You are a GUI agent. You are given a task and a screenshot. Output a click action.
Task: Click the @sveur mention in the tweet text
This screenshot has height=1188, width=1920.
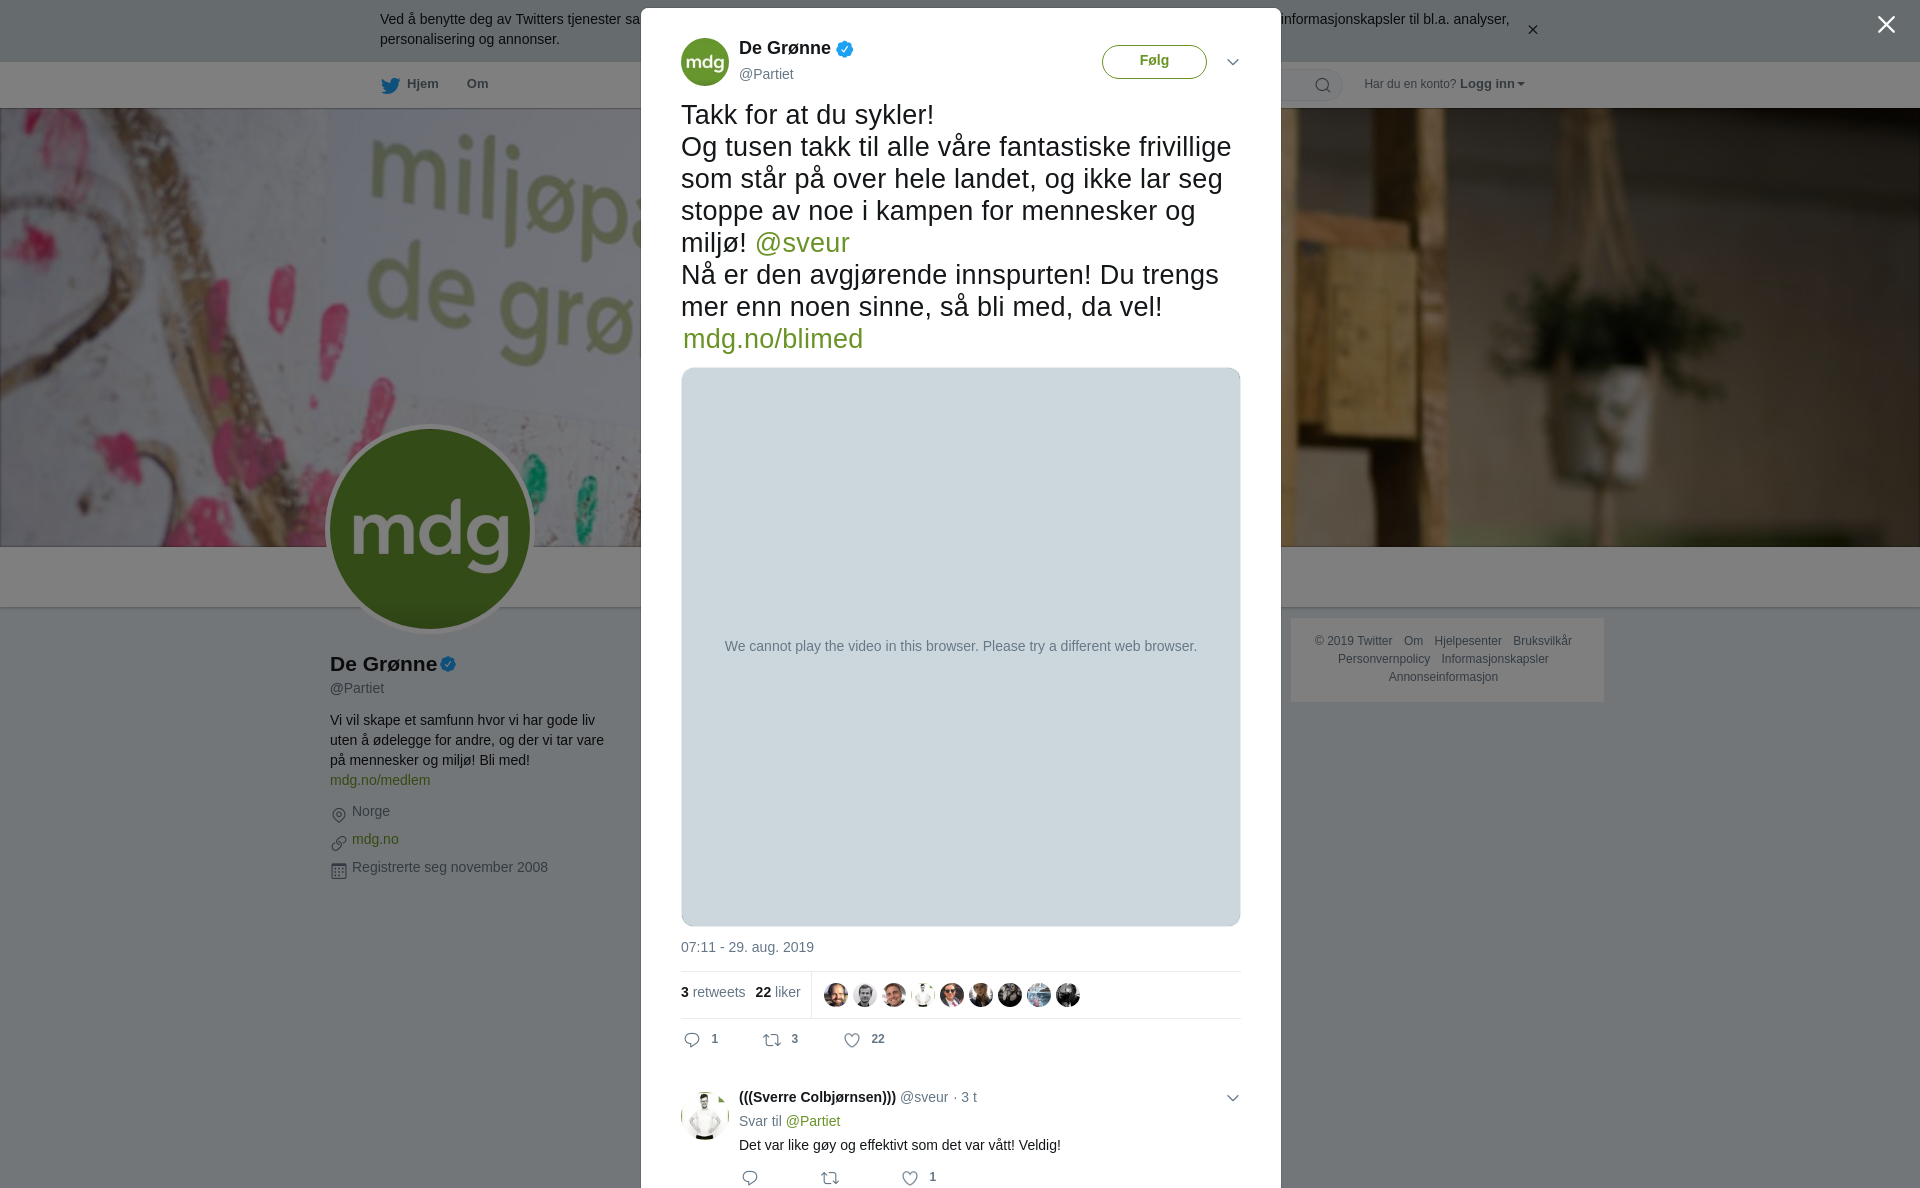(x=802, y=243)
